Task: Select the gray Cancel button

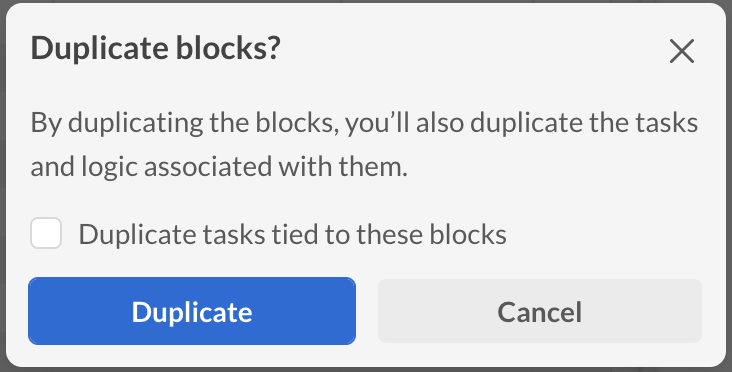Action: (x=540, y=311)
